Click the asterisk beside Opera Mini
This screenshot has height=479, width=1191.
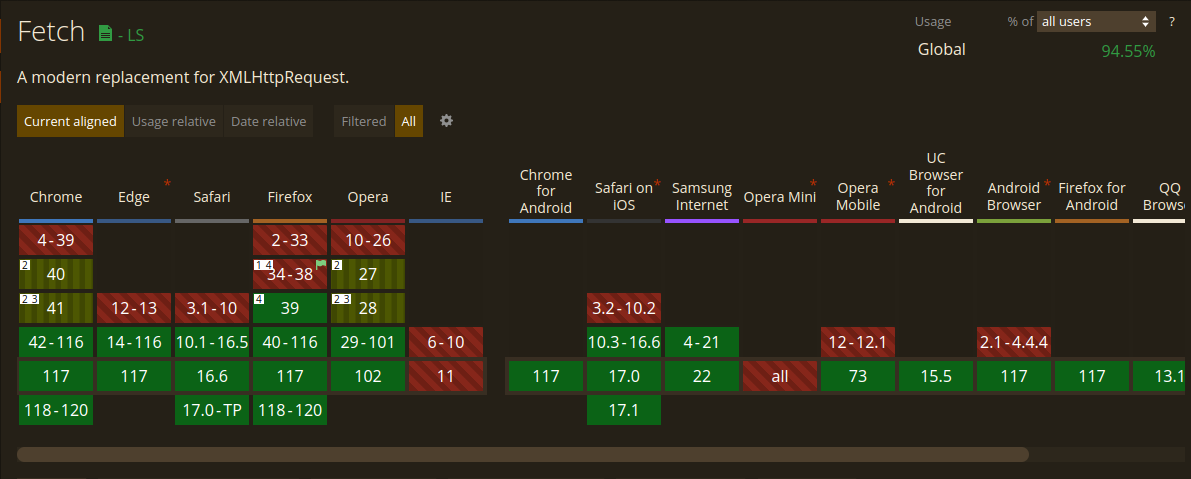[x=813, y=184]
